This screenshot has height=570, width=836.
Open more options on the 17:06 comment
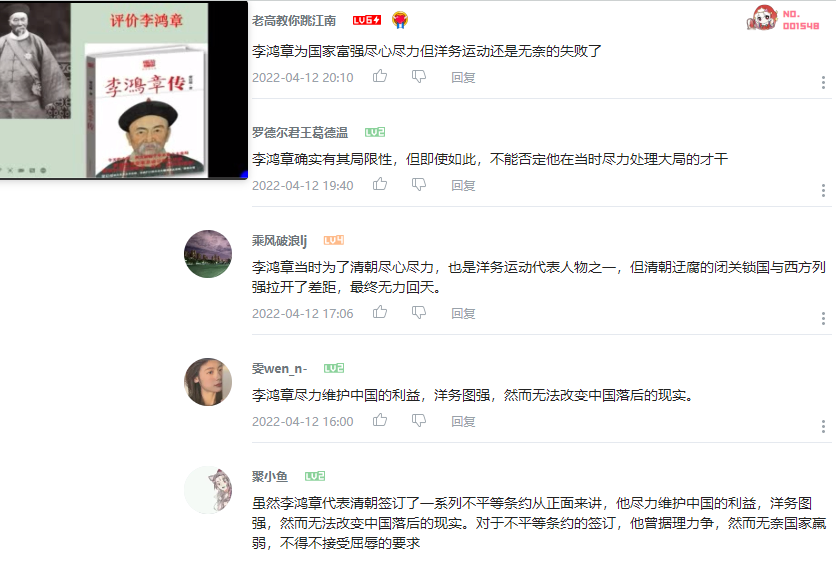coord(823,318)
